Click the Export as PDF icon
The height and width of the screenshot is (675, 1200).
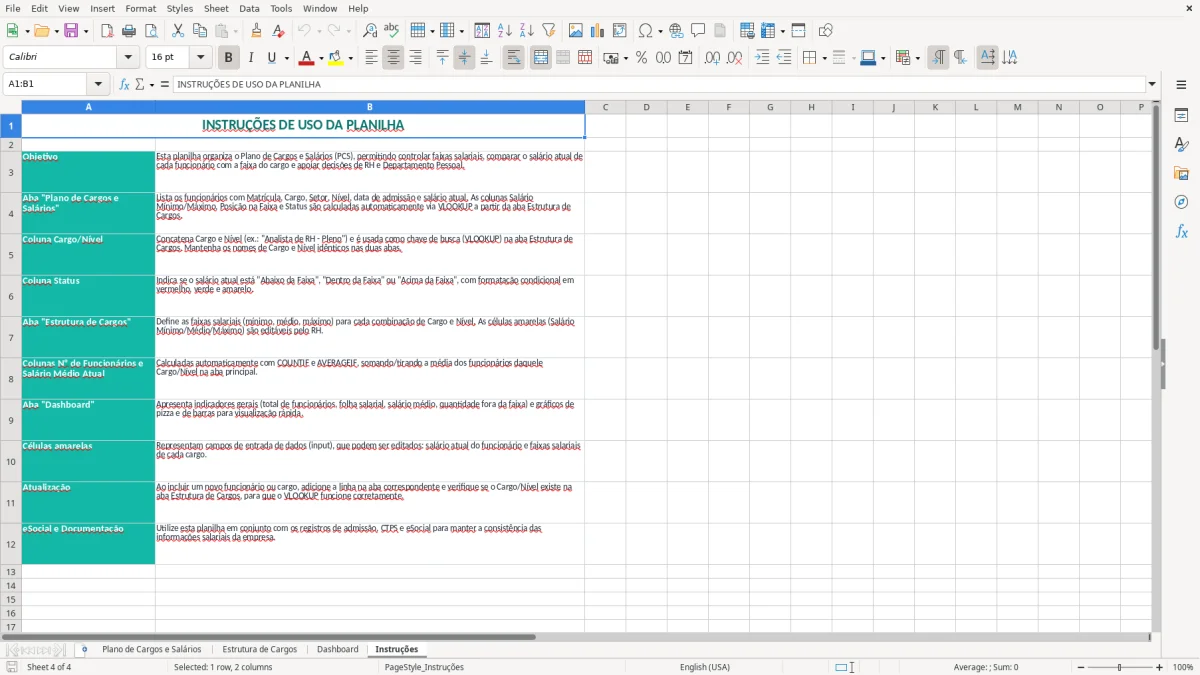click(x=107, y=31)
